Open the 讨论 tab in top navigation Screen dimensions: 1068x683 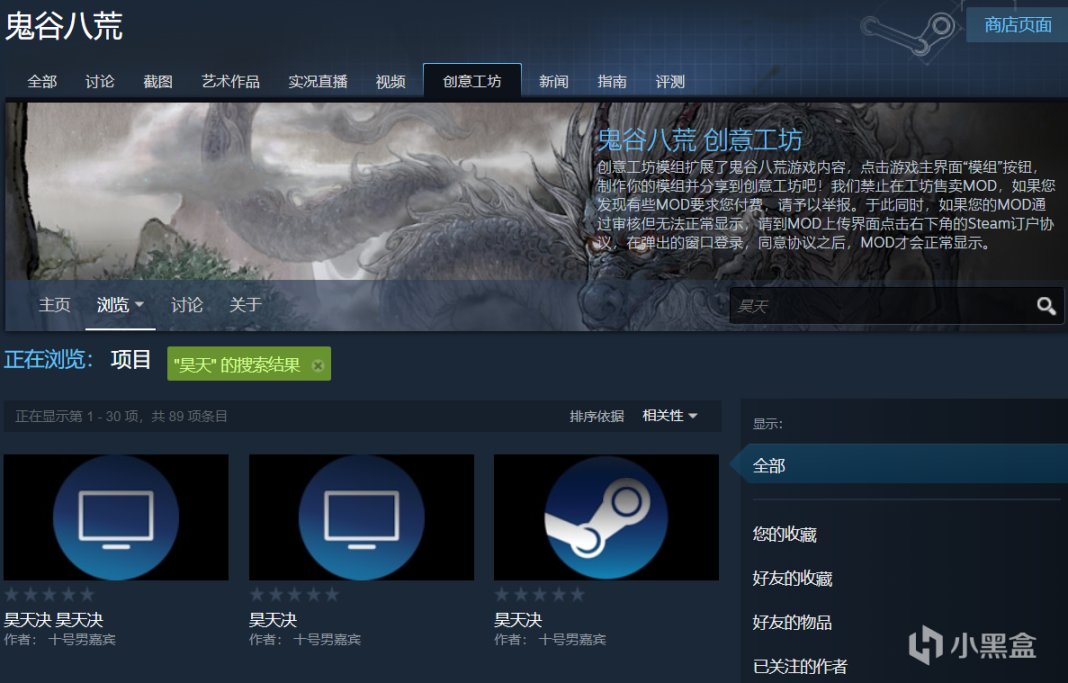point(99,82)
